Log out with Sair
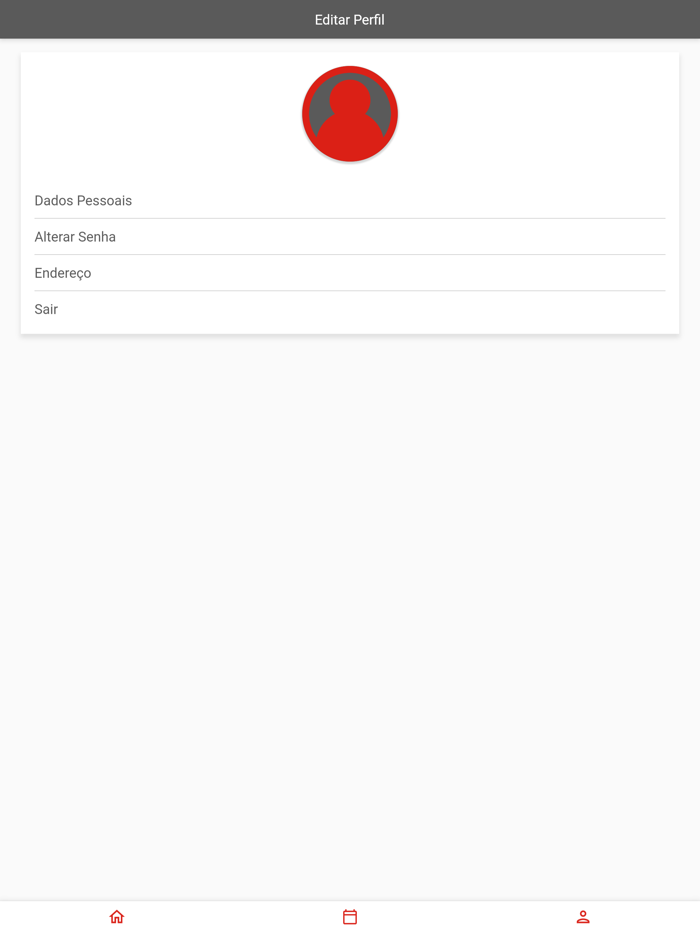Screen dimensions: 700x934 [350, 309]
